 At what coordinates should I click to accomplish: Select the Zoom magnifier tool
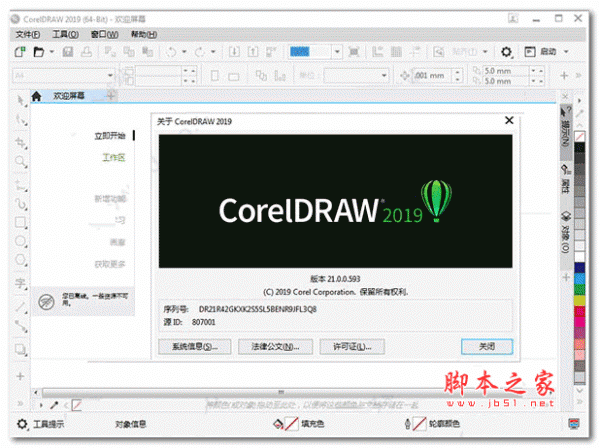(x=21, y=161)
